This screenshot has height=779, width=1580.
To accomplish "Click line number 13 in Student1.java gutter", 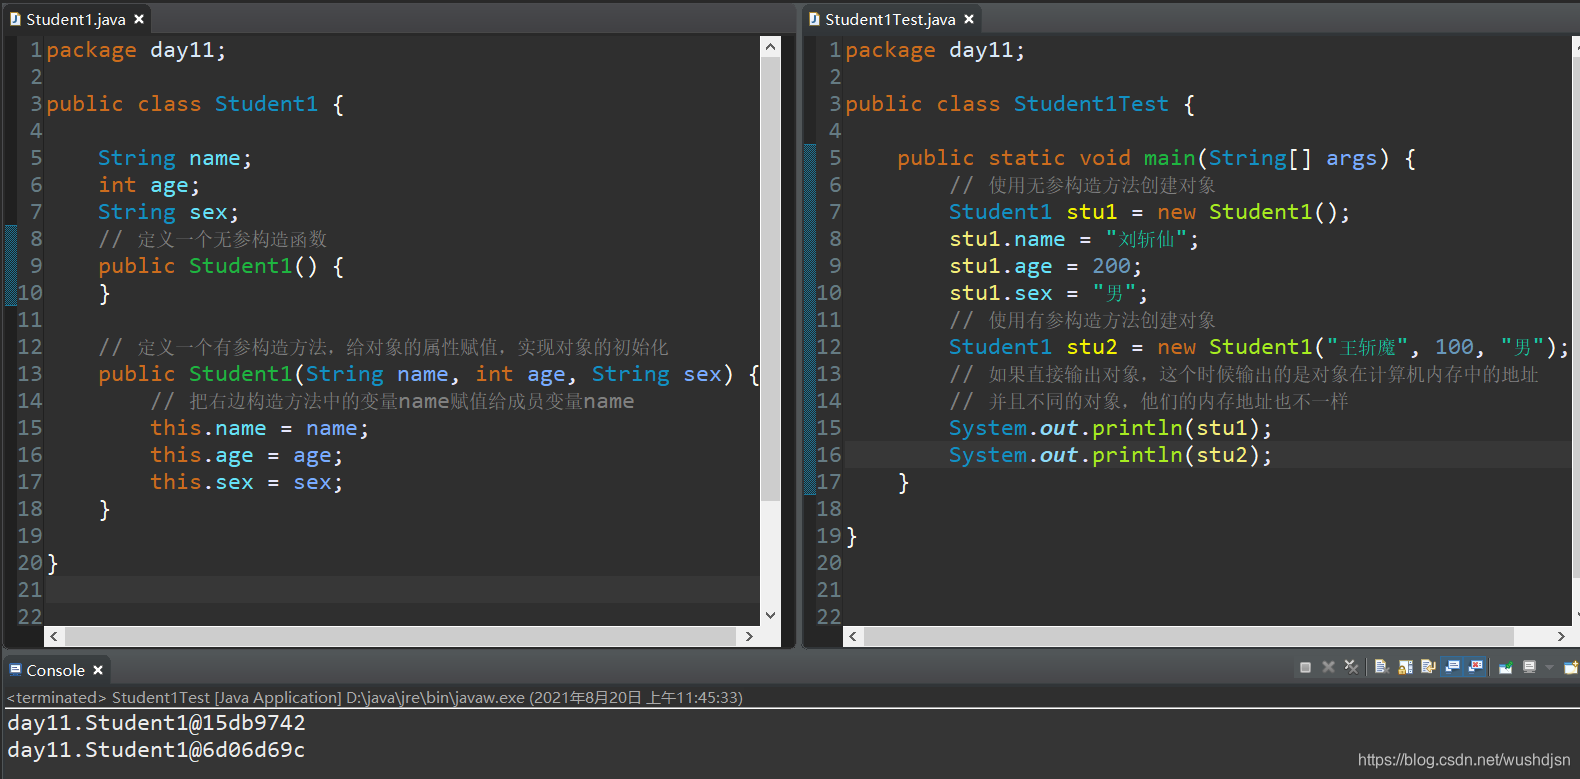I will coord(30,374).
